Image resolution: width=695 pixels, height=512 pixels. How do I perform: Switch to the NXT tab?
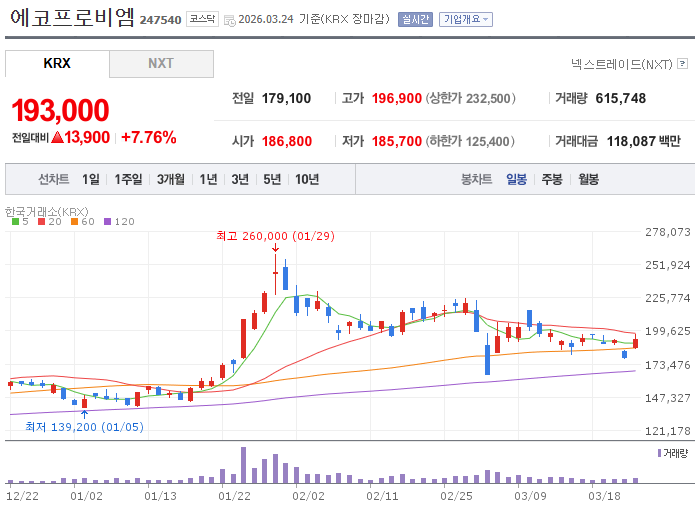161,63
